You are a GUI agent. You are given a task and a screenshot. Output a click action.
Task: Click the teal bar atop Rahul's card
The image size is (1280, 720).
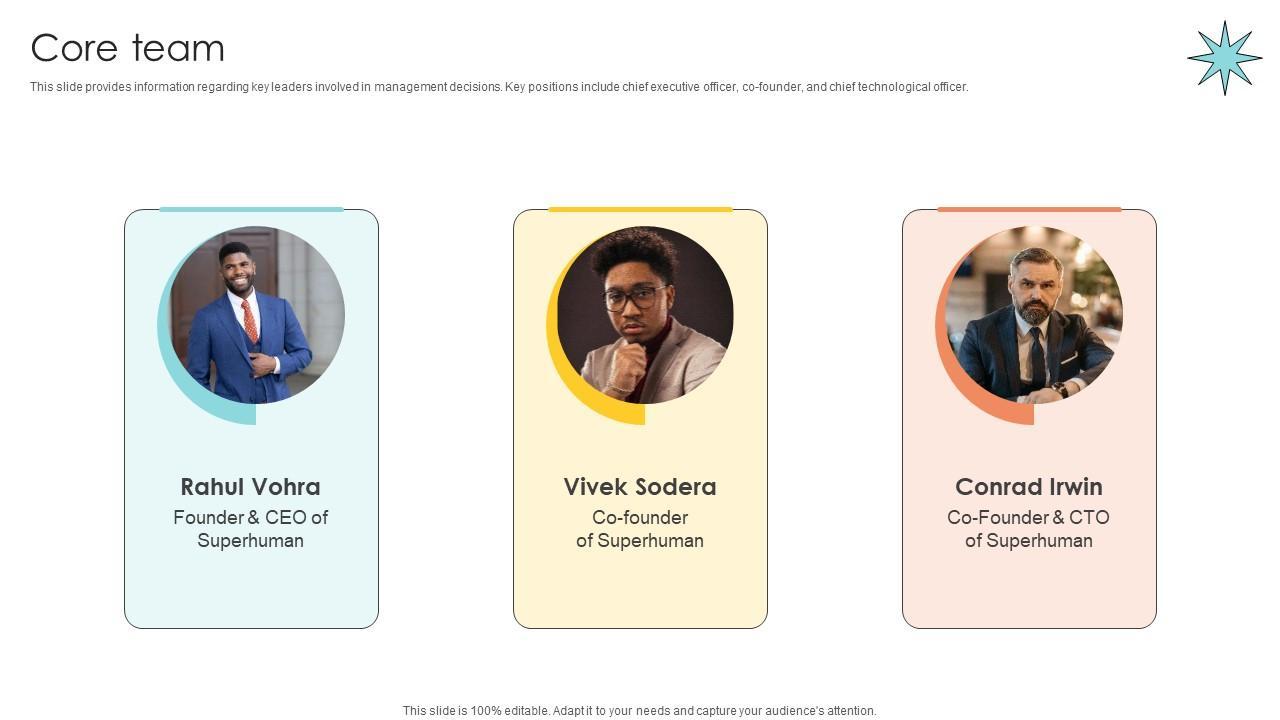click(x=251, y=209)
